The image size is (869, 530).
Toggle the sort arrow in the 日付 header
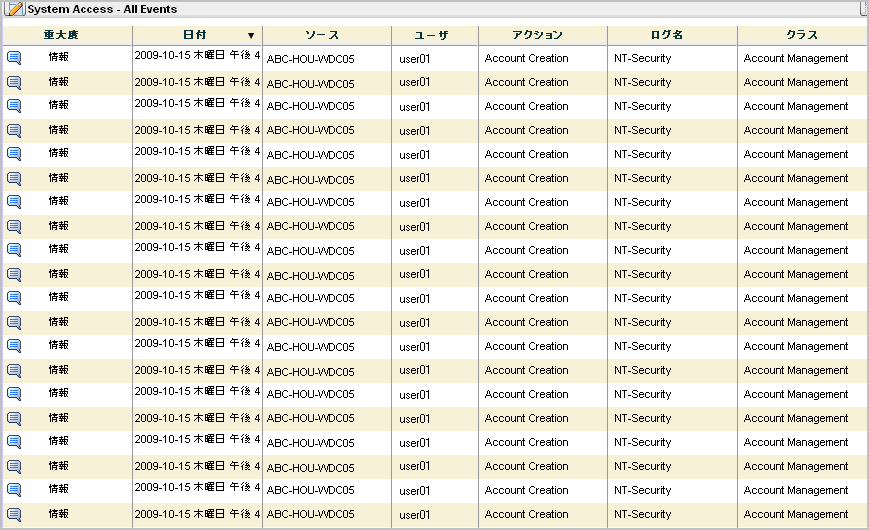251,35
